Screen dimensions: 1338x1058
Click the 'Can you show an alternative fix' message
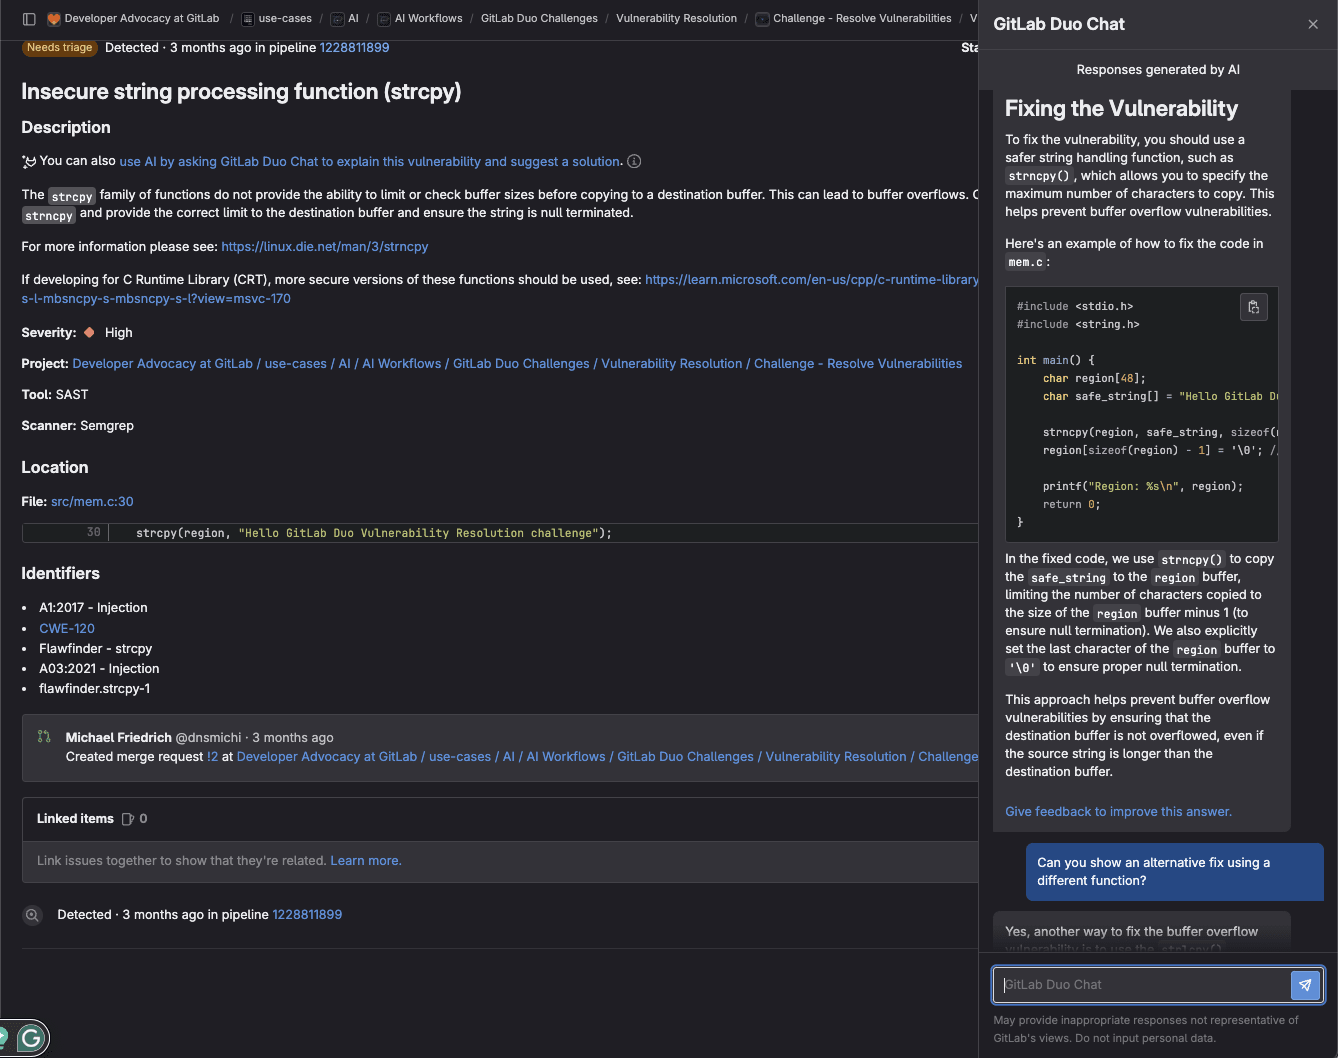point(1174,871)
